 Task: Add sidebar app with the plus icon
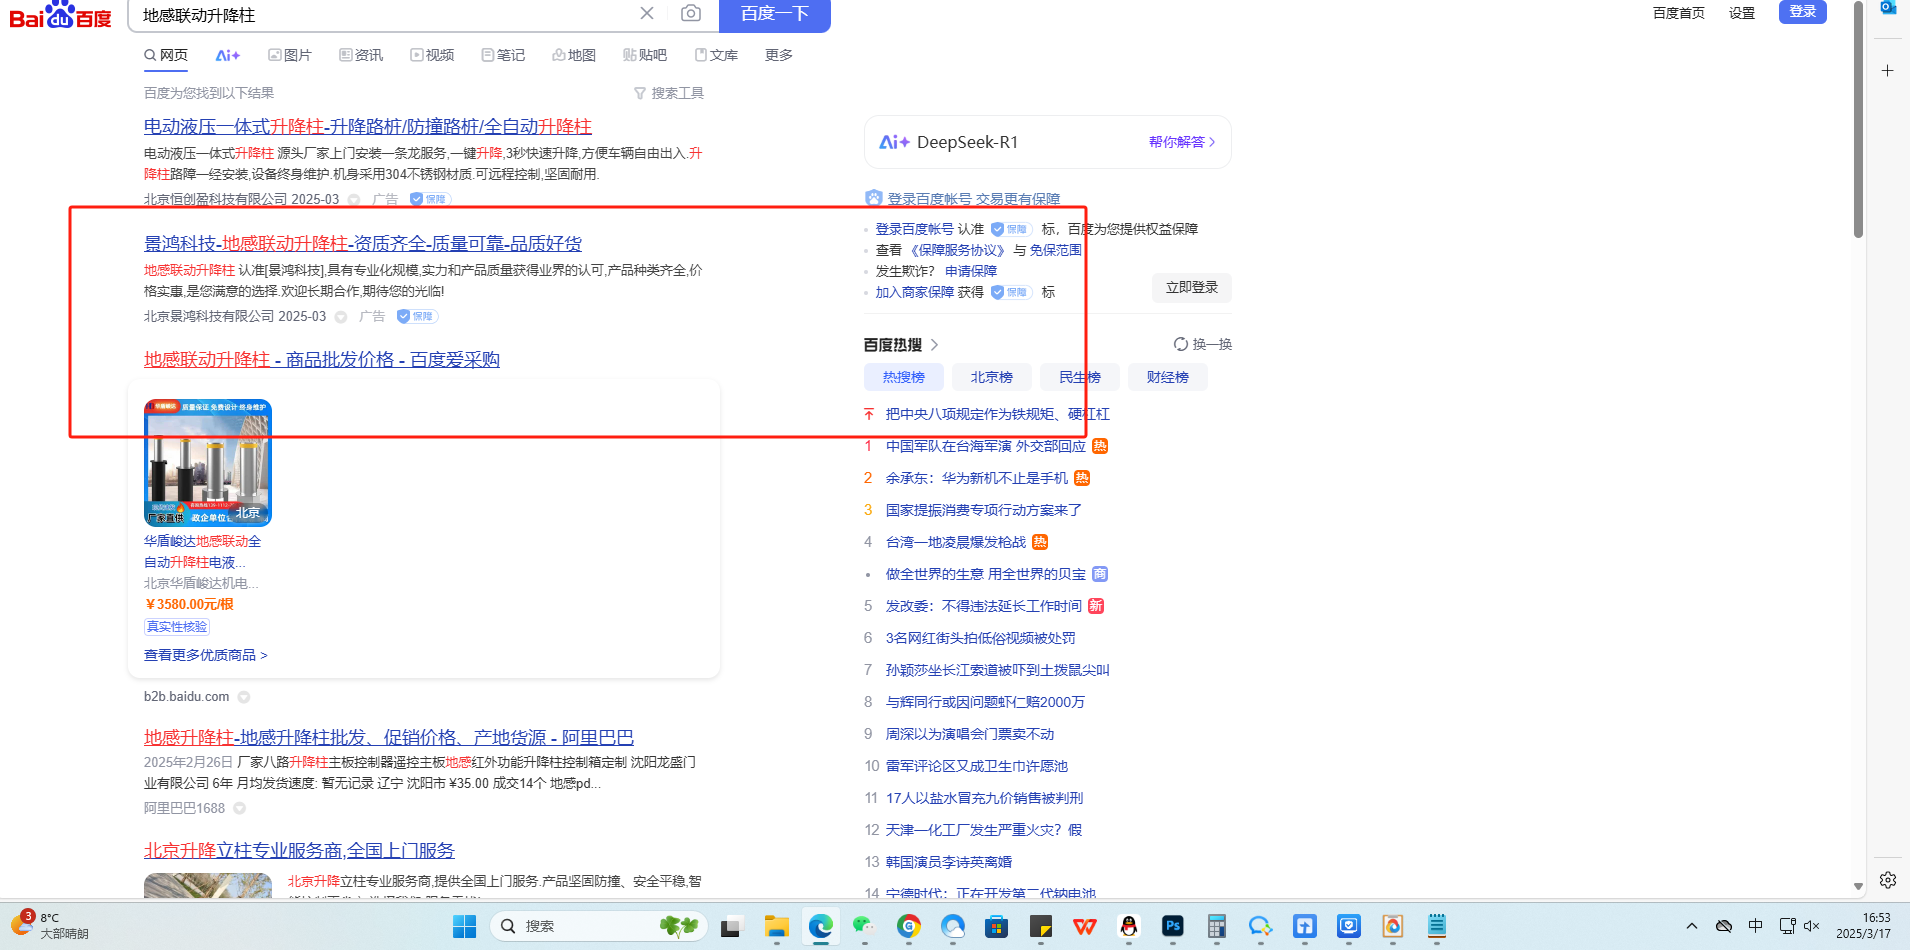[1888, 71]
